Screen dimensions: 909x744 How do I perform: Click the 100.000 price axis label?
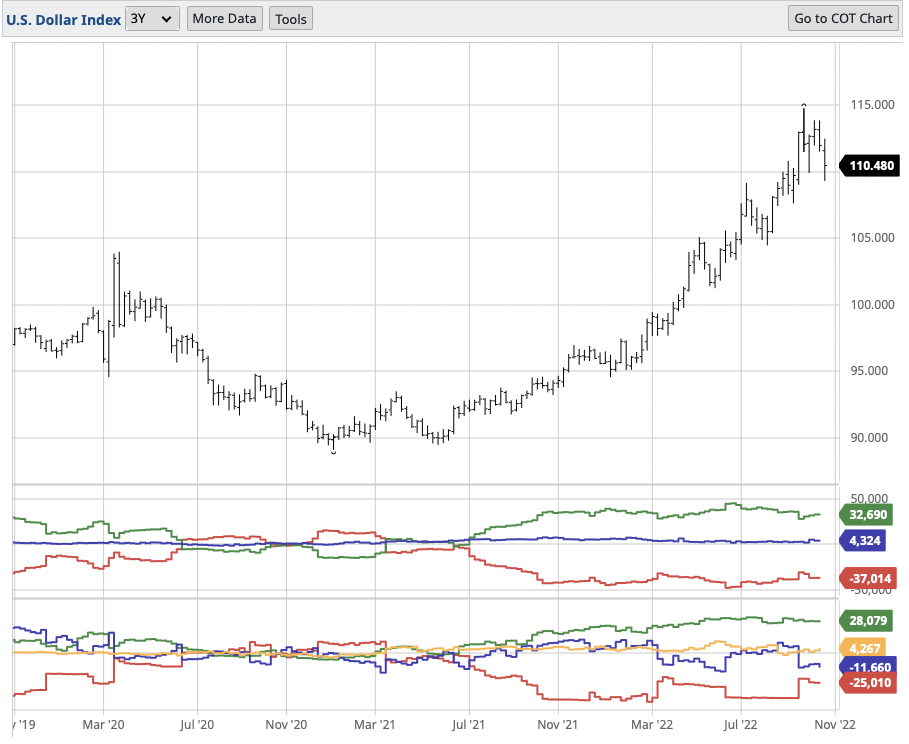click(x=872, y=304)
